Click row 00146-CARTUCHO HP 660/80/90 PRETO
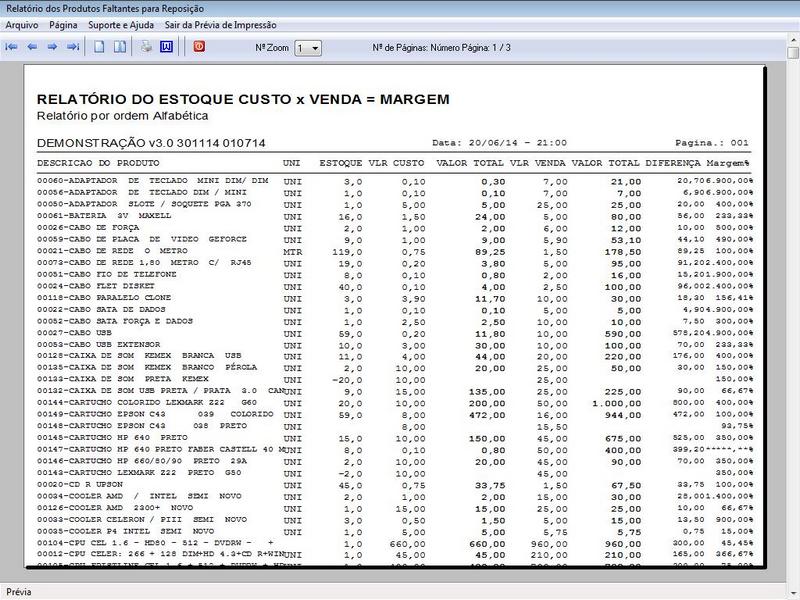This screenshot has width=800, height=600. click(x=394, y=462)
